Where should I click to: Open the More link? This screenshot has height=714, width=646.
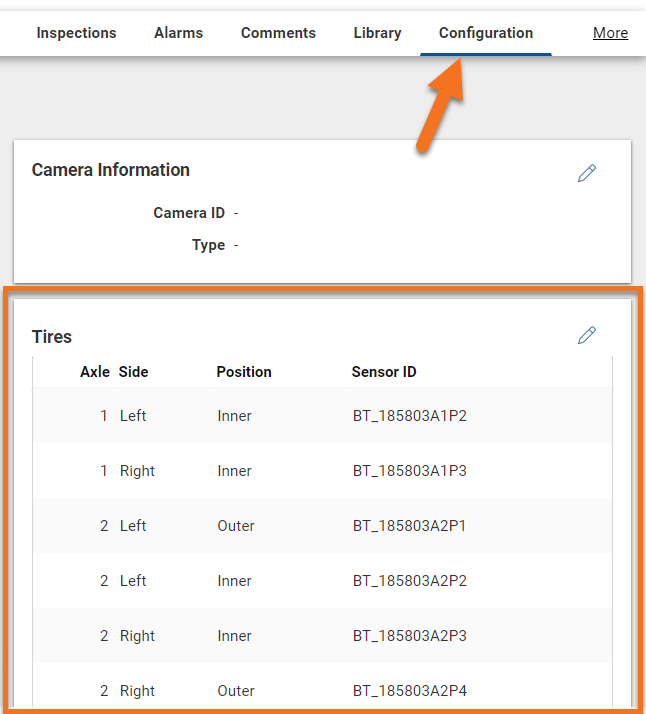pos(610,33)
